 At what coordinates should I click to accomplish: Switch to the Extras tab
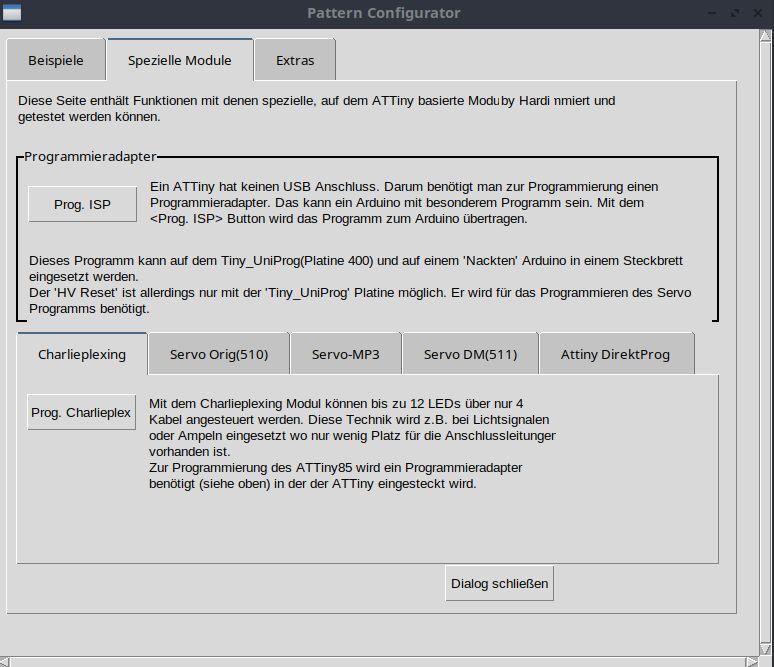(x=295, y=60)
